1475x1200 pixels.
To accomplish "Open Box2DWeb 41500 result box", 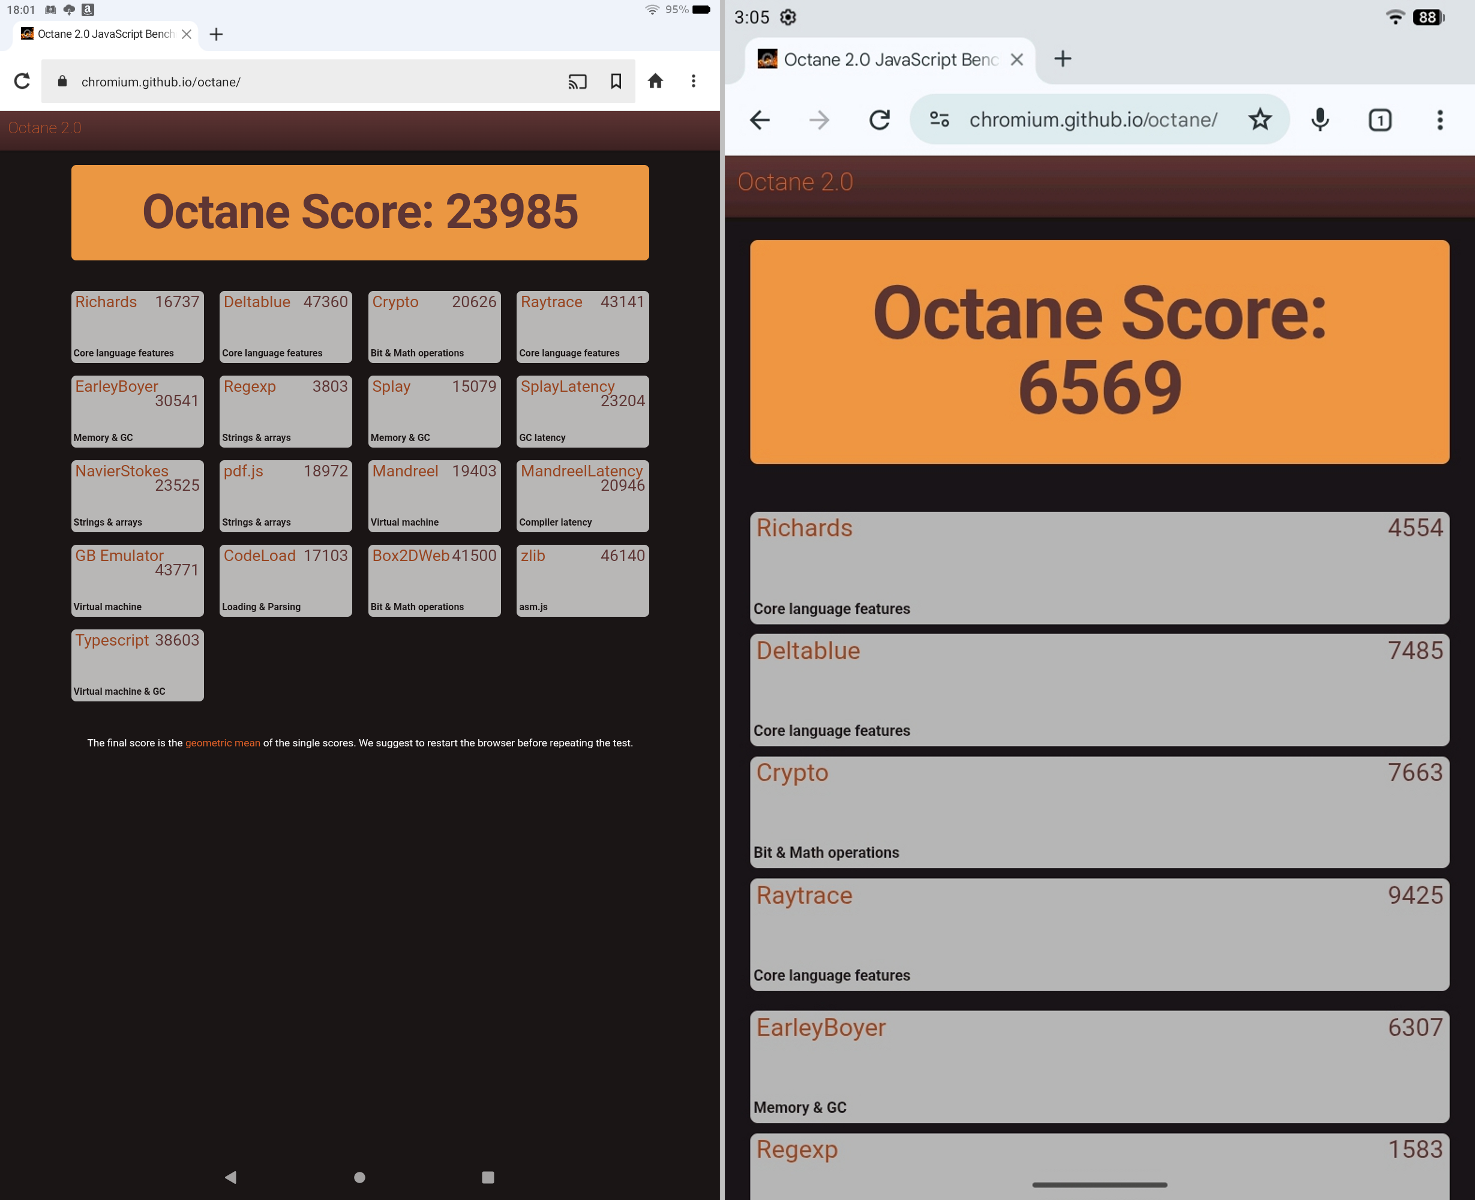I will 434,580.
